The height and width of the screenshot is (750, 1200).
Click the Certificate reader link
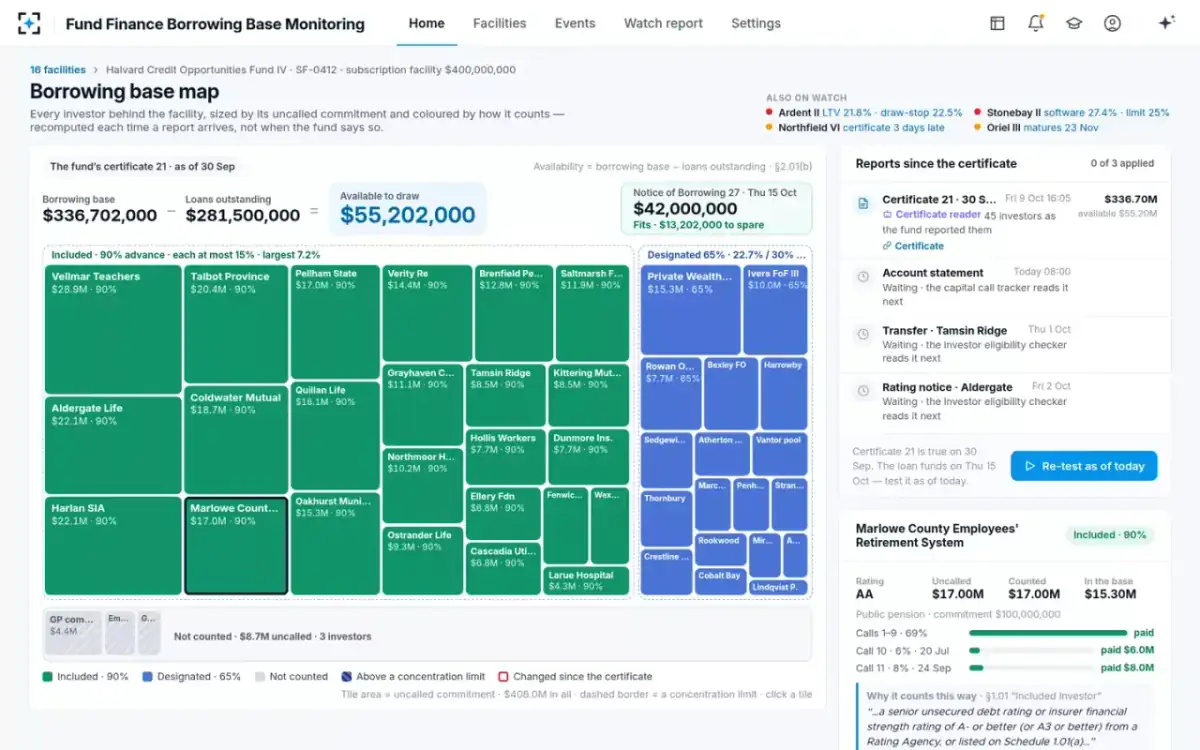click(931, 215)
